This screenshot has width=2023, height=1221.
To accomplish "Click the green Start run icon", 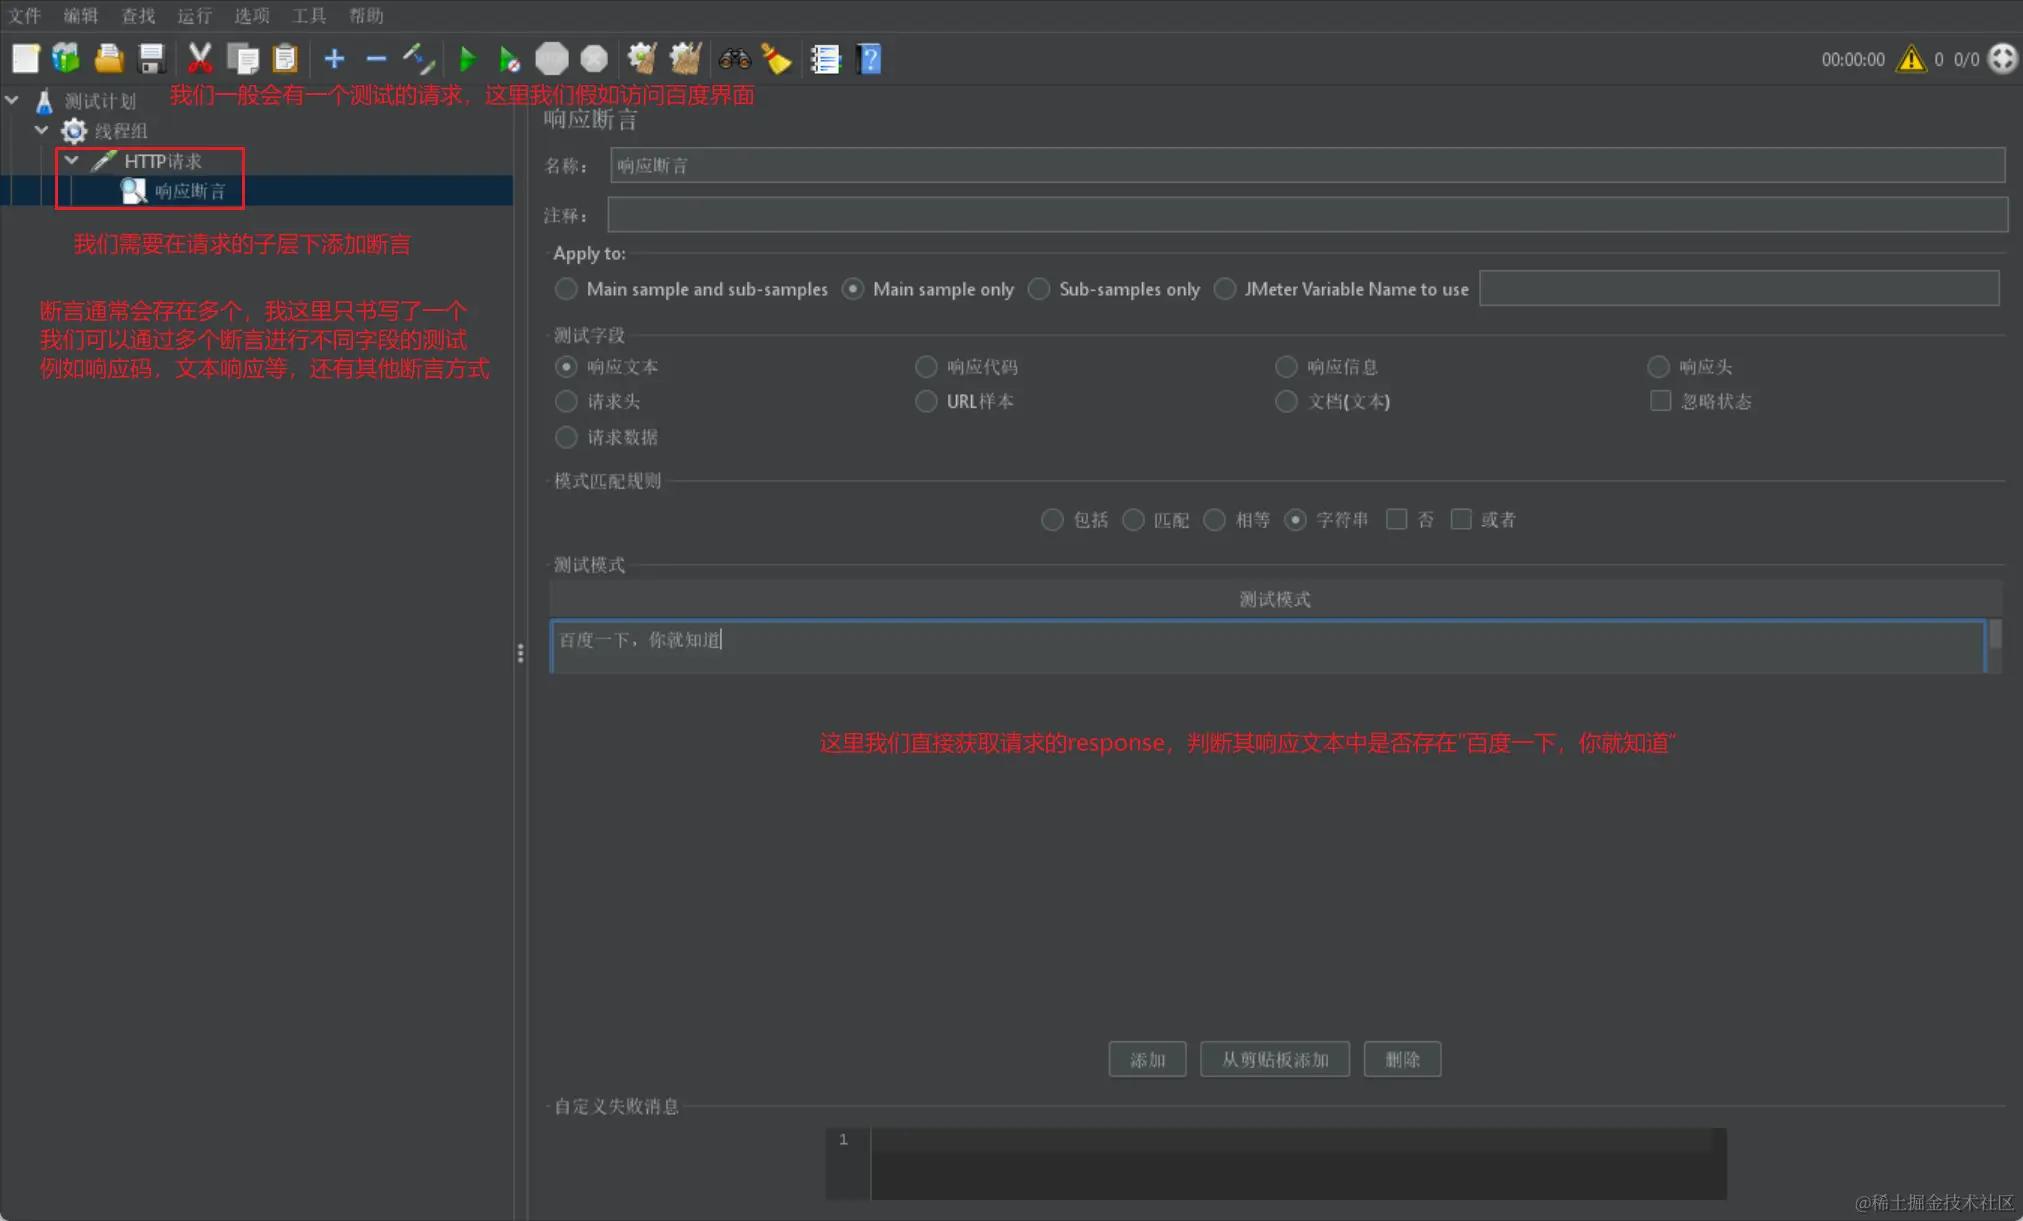I will click(x=467, y=59).
